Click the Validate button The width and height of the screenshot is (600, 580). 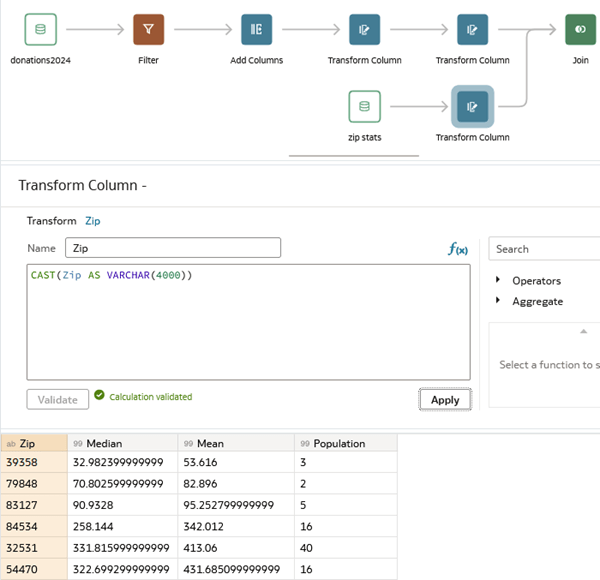(58, 399)
